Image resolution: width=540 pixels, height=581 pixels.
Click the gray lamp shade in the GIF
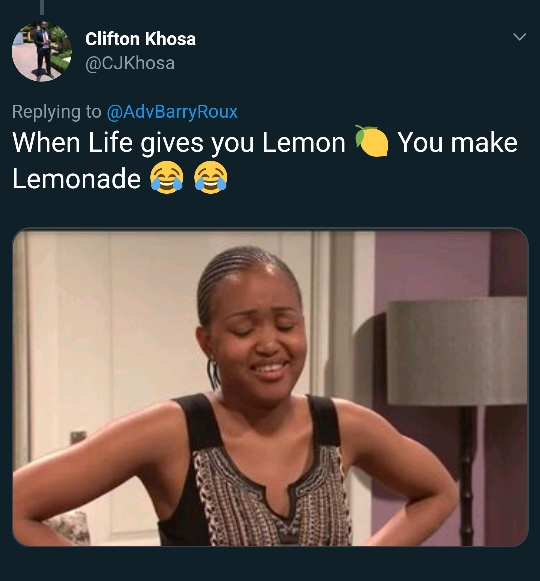457,350
